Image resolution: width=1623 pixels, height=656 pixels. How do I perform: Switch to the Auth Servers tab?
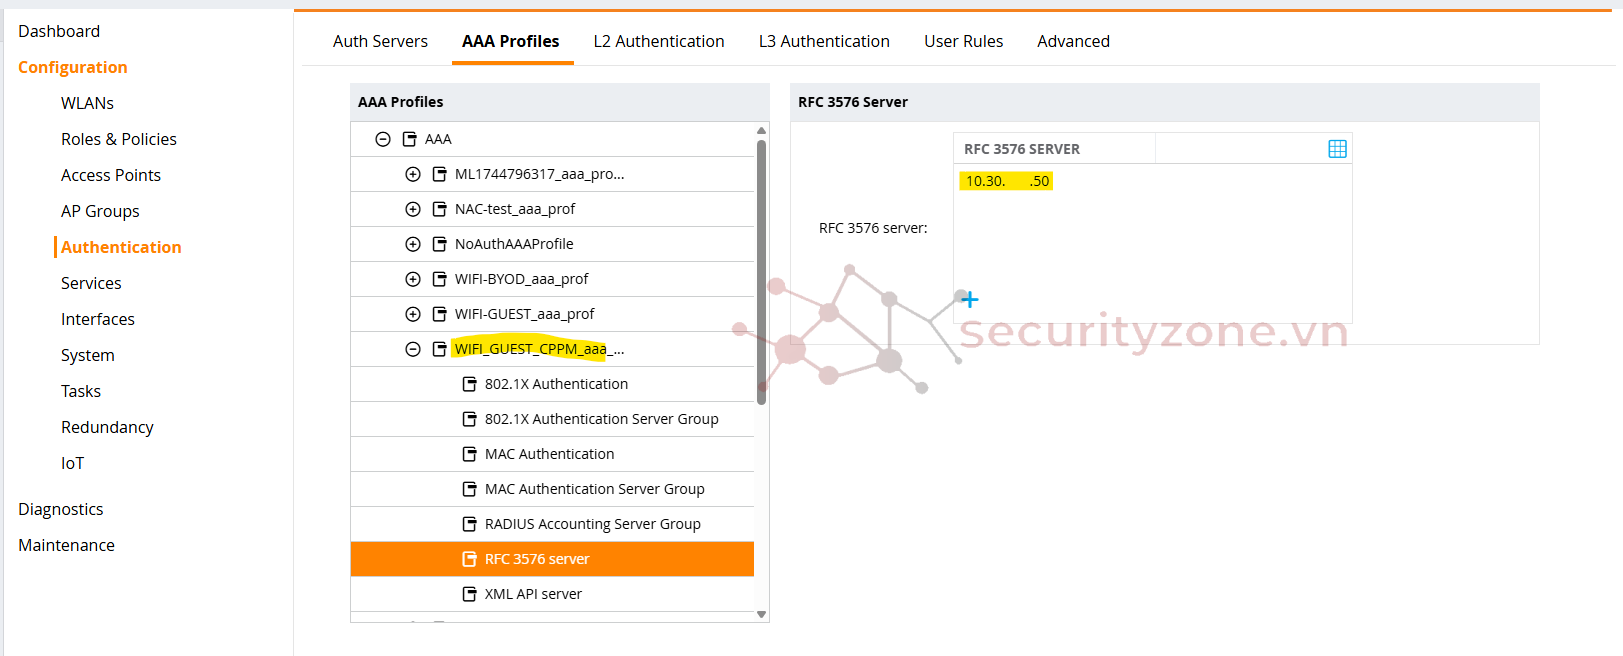tap(380, 41)
